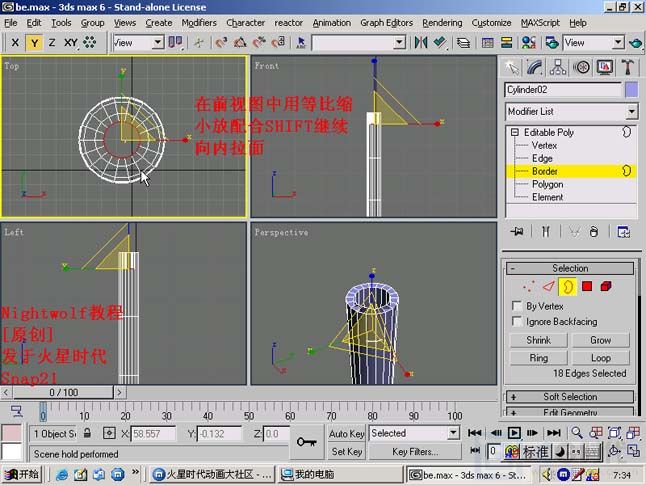The height and width of the screenshot is (485, 646).
Task: Select Edge sub-object level in stack
Action: (542, 158)
